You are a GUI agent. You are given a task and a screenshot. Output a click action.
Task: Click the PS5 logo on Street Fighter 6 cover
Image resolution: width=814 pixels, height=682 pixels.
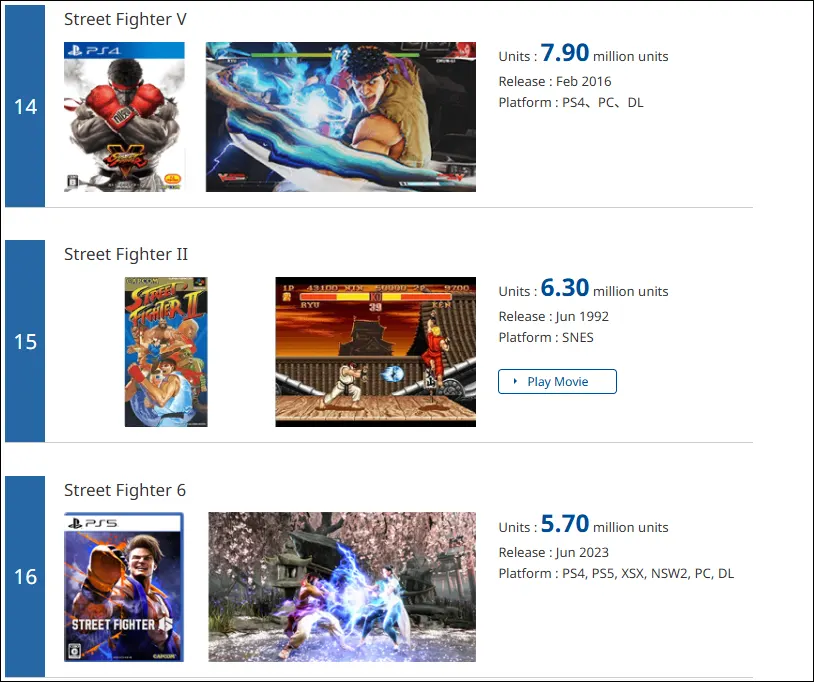93,523
